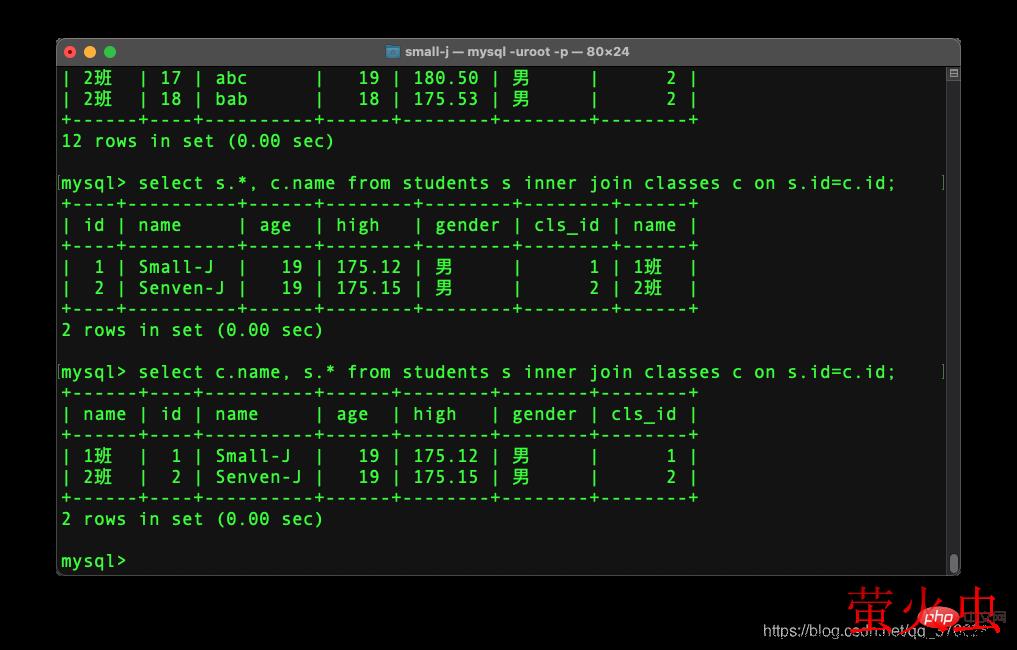Click the folder proxy icon in title bar

pyautogui.click(x=393, y=52)
